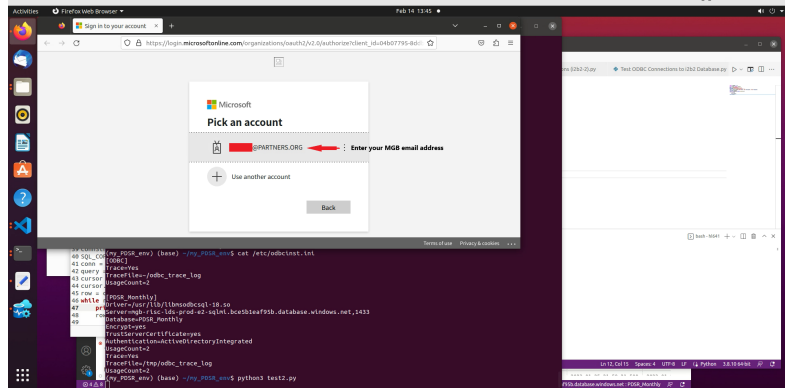This screenshot has width=785, height=388.
Task: Open the Privacy & cookies link
Action: coord(479,243)
